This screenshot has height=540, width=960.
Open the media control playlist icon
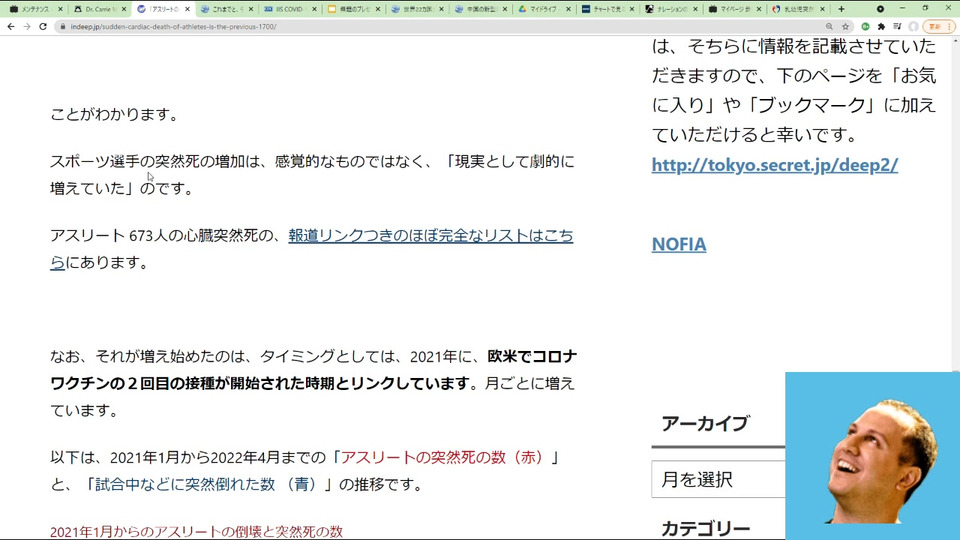(897, 26)
